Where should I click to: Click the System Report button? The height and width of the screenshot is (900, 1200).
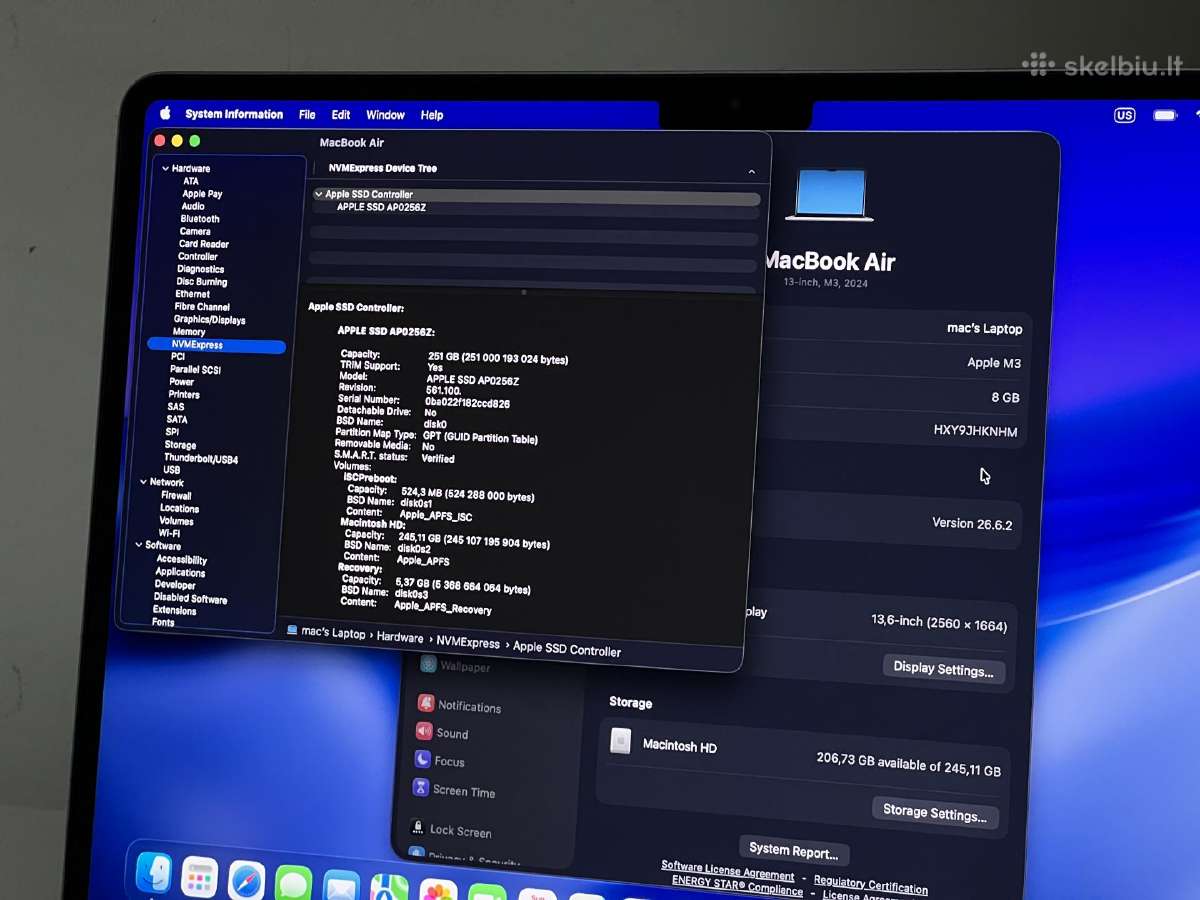pyautogui.click(x=794, y=851)
